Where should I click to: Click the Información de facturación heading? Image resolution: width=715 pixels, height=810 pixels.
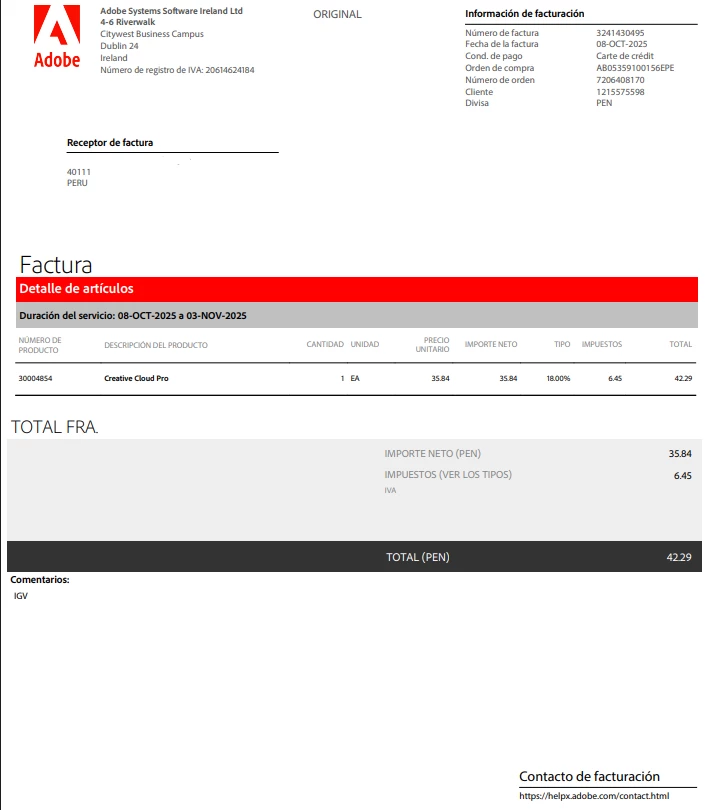524,14
